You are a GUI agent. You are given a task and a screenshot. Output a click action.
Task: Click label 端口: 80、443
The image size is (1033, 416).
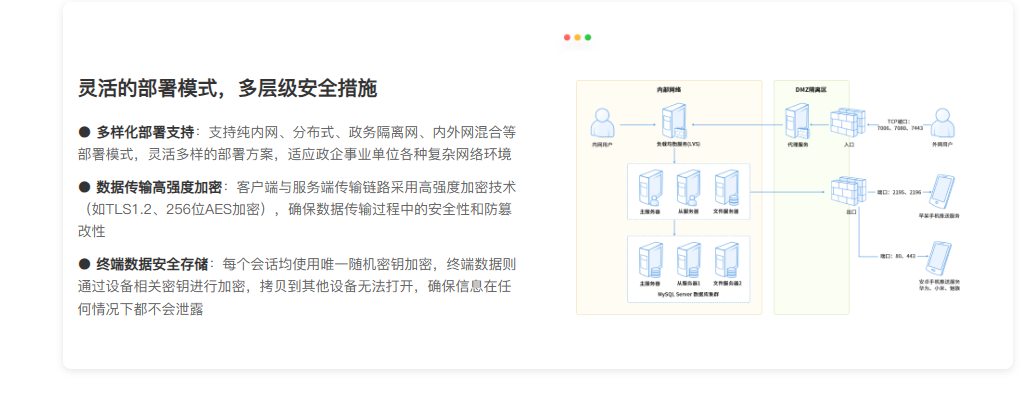897,256
